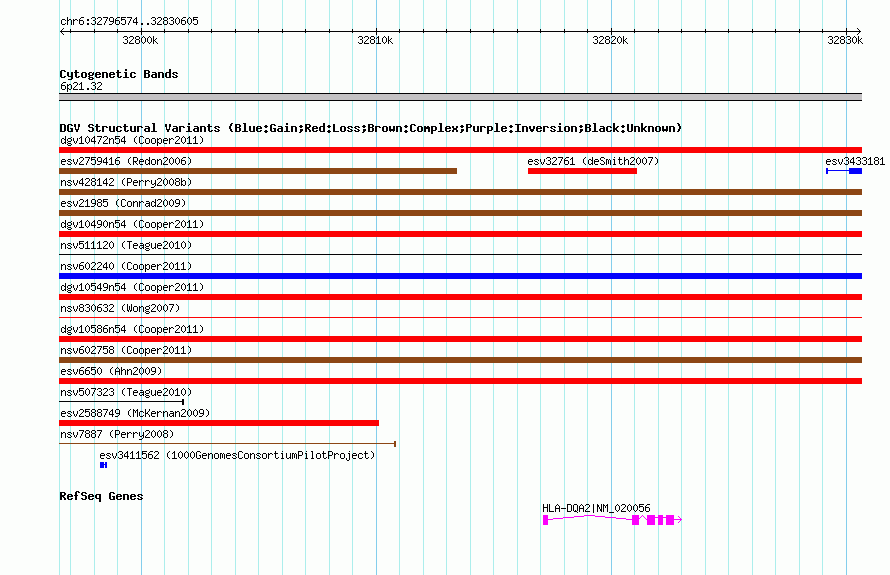890x575 pixels.
Task: Select the esv2759416 Redon2006 brown bar
Action: click(258, 171)
